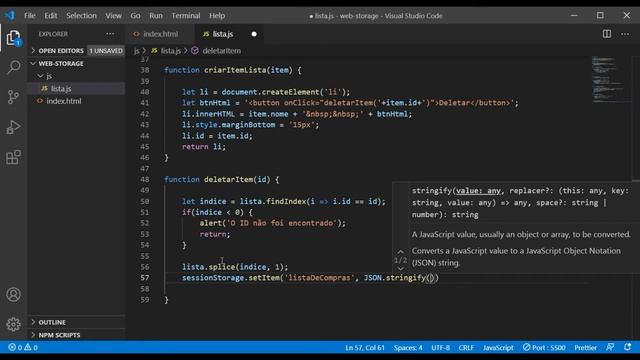640x360 pixels.
Task: Open notifications bell in status bar
Action: point(627,347)
